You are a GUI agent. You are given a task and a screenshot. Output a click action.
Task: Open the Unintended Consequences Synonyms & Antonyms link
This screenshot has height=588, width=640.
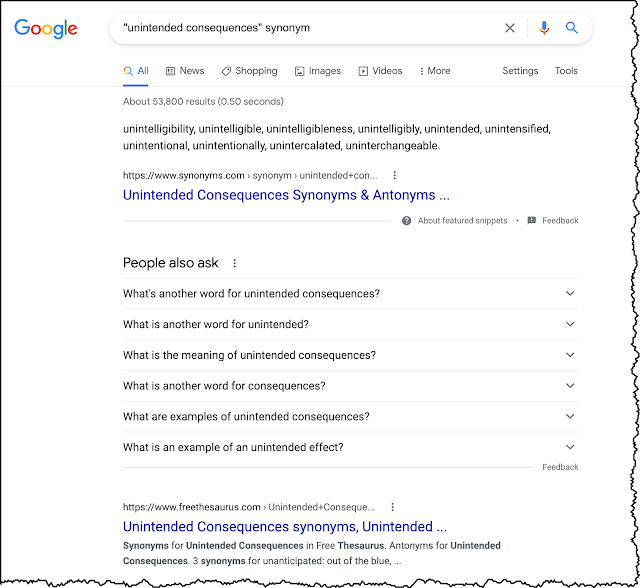pos(286,195)
